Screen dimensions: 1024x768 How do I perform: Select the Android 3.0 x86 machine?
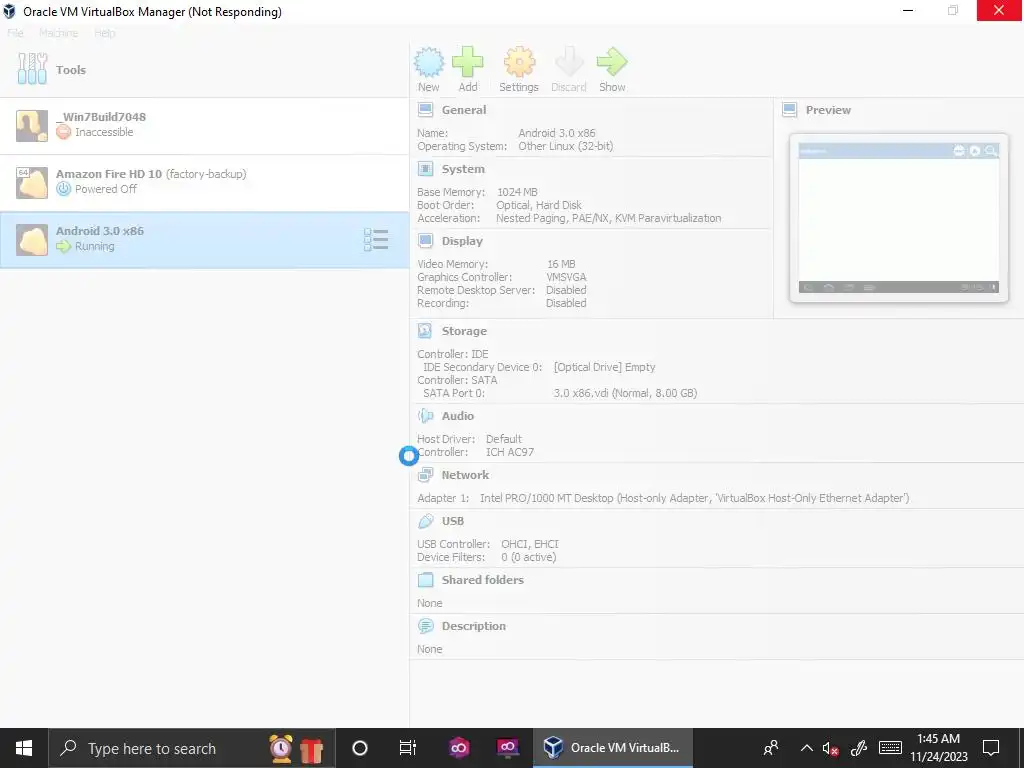coord(204,240)
